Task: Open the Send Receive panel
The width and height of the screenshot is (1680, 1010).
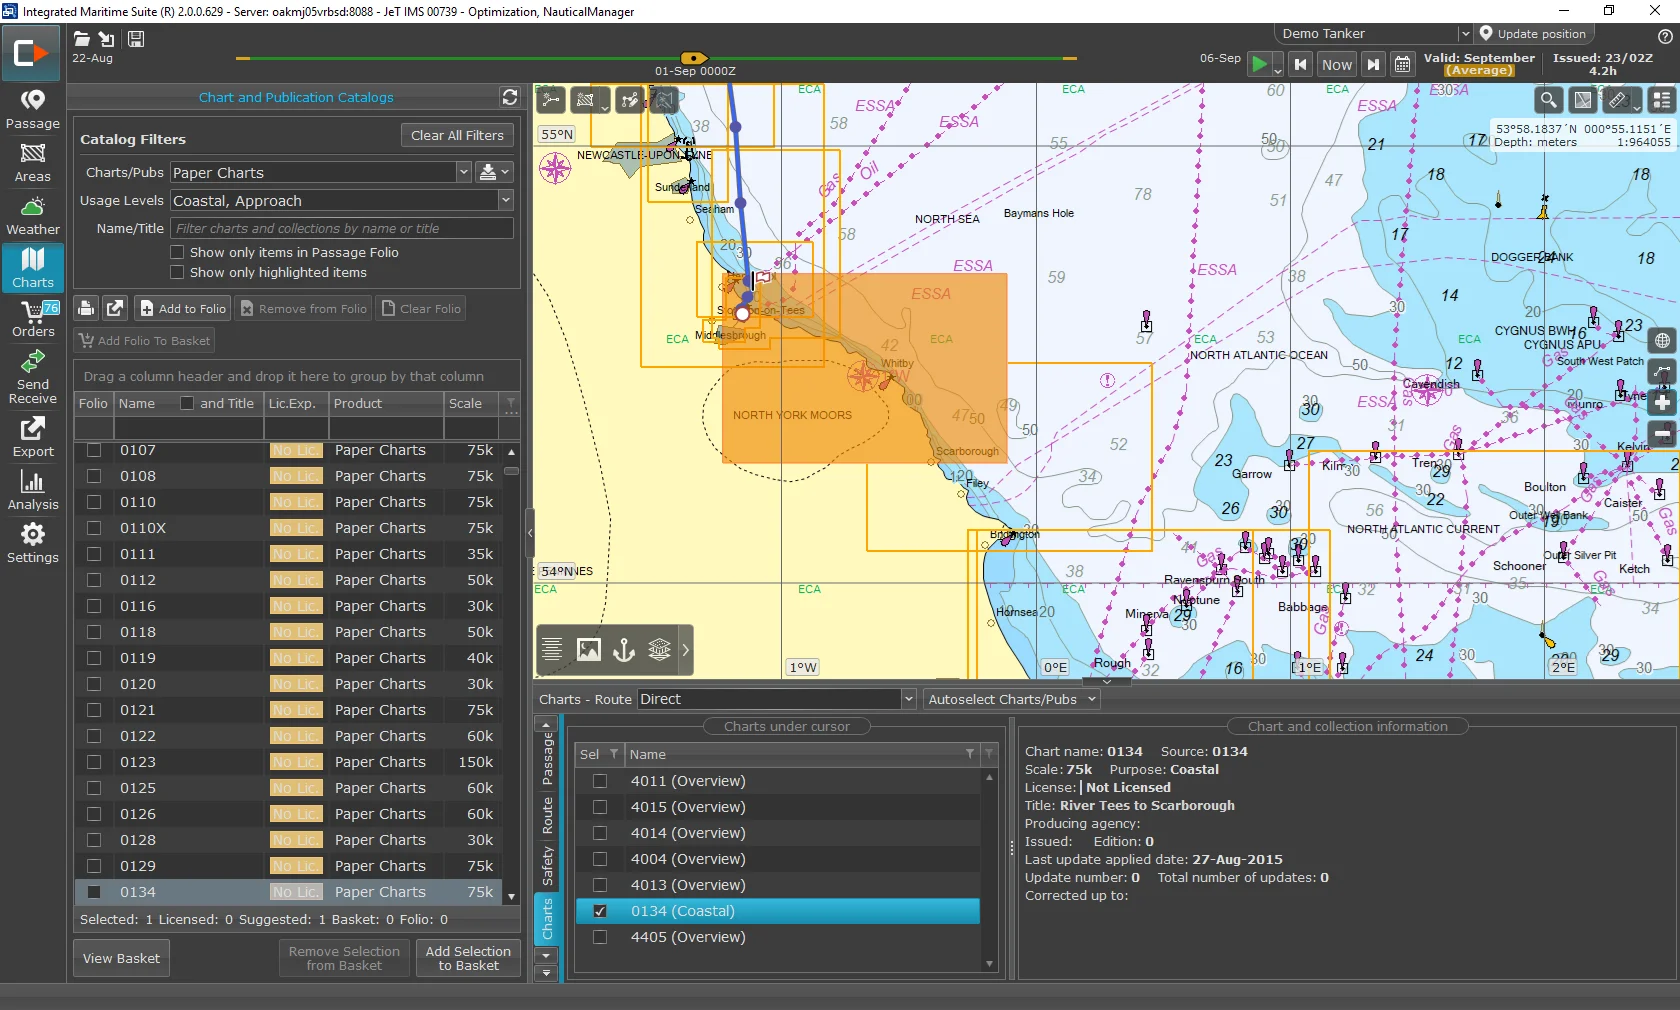Action: [33, 378]
